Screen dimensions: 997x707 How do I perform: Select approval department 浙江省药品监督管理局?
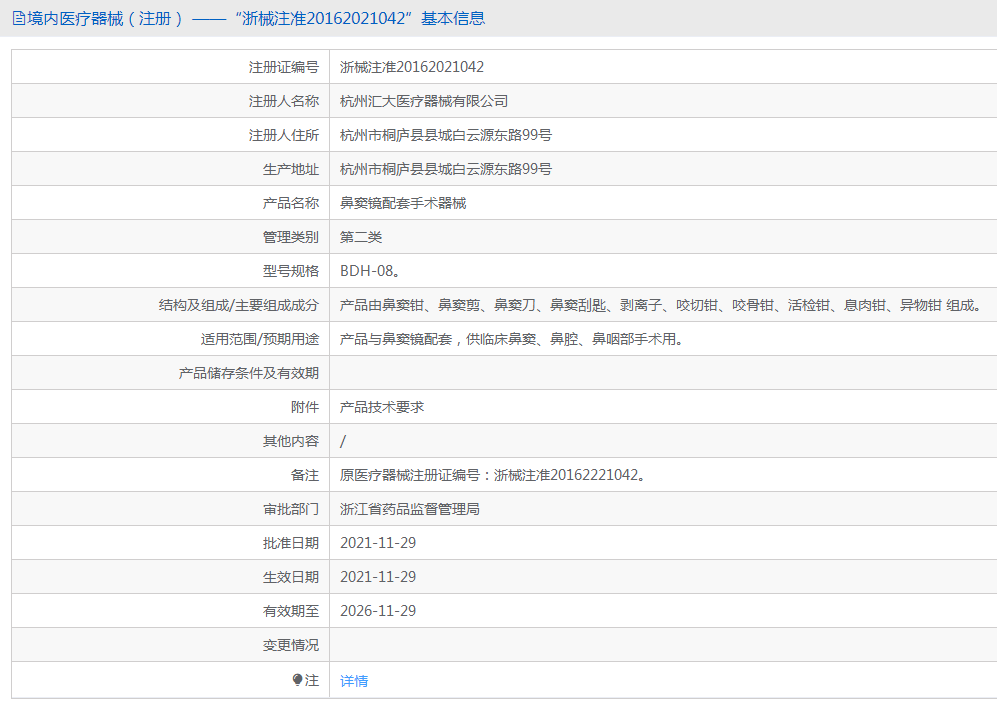[410, 509]
